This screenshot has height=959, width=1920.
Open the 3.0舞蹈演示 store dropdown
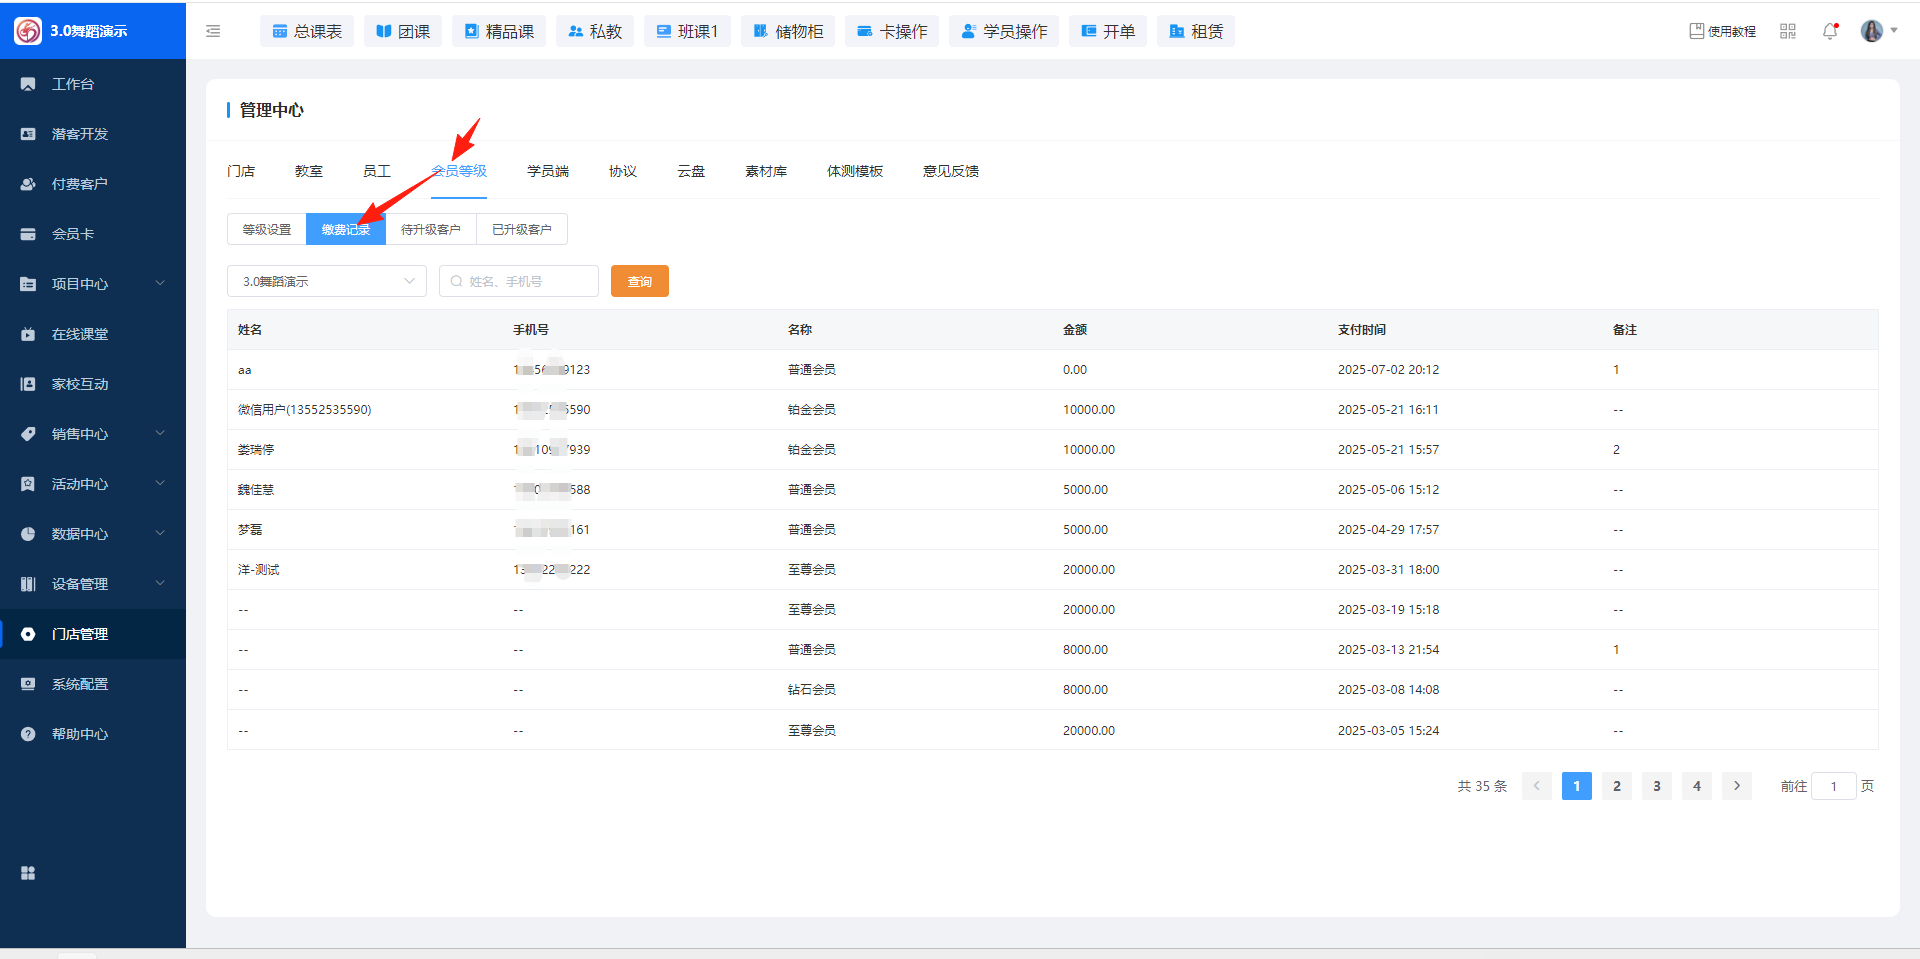point(327,281)
